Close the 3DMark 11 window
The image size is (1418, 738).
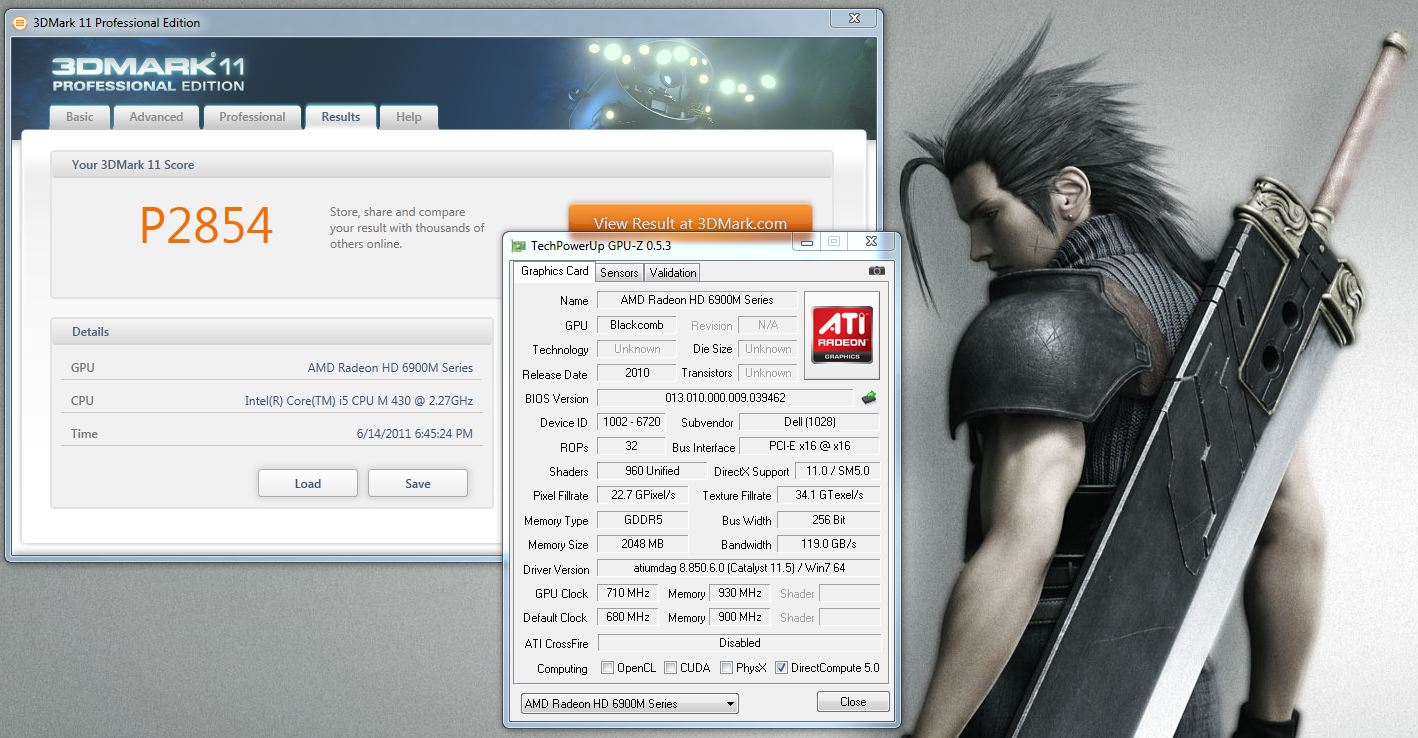pyautogui.click(x=853, y=18)
